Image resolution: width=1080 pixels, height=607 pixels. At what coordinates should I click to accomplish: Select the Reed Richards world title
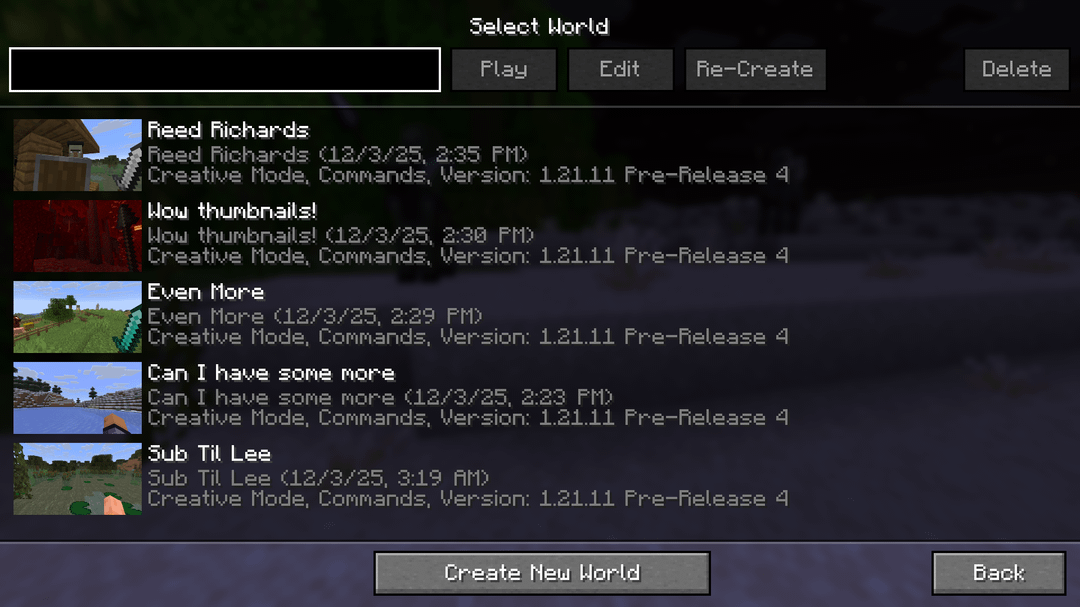(229, 130)
